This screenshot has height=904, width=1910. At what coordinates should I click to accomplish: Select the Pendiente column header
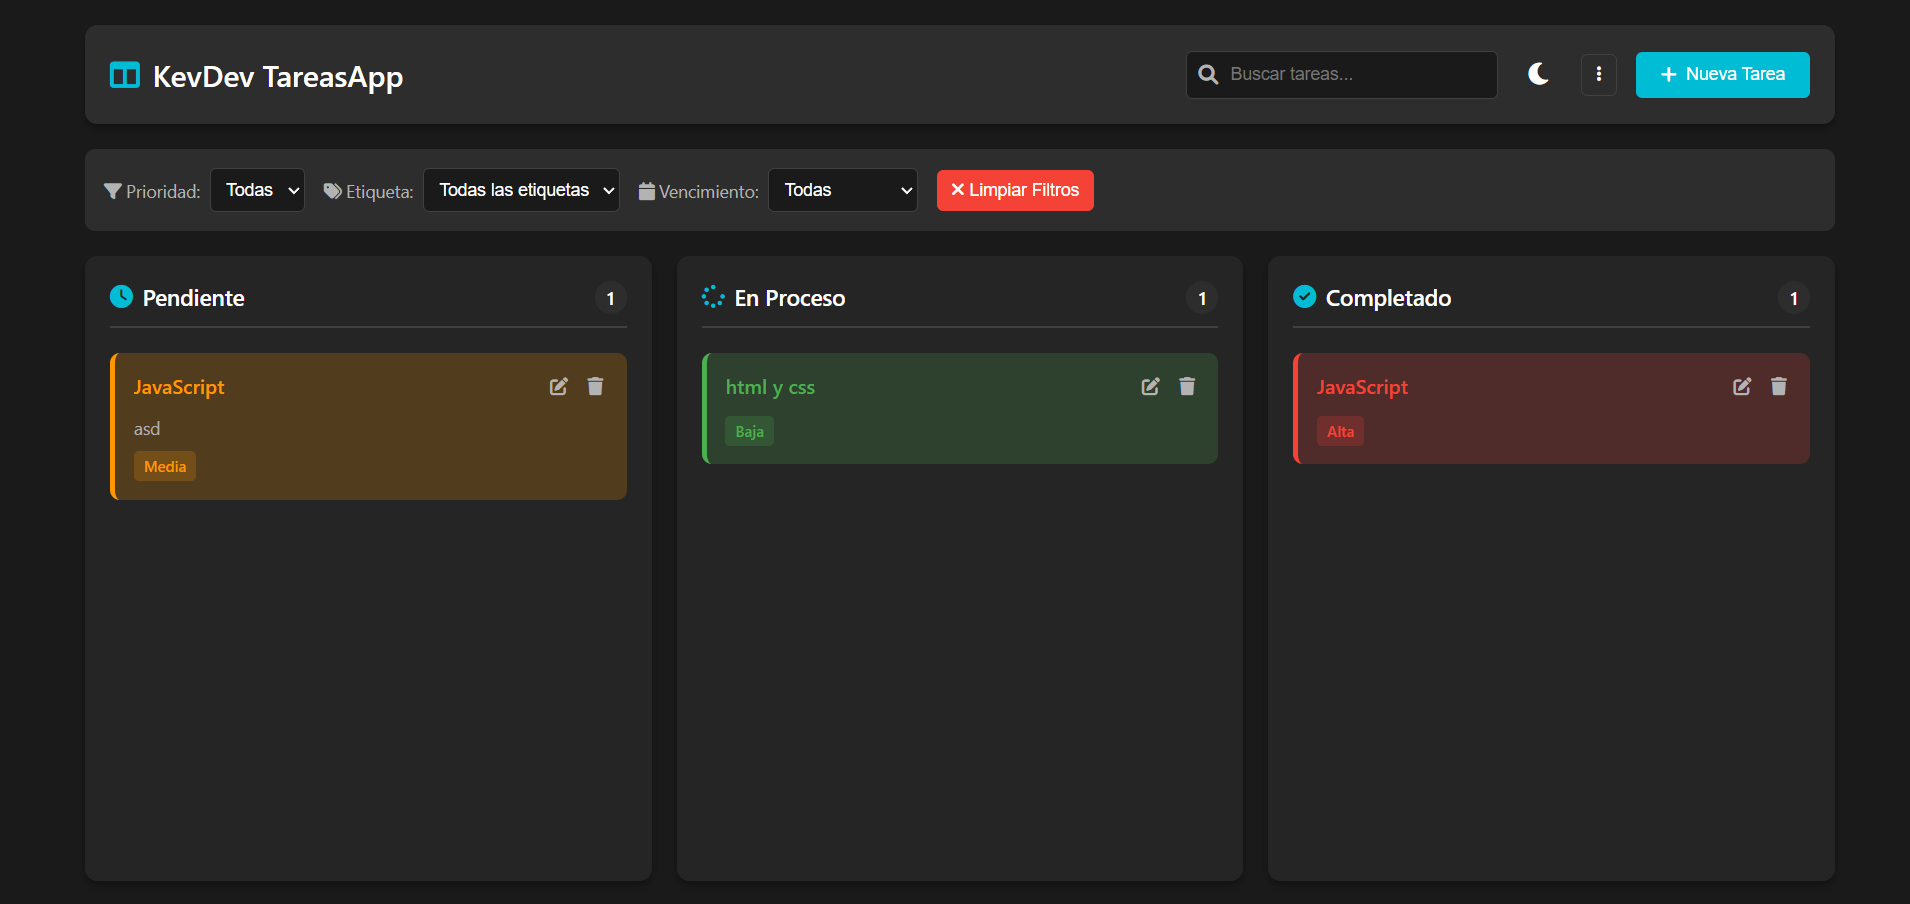pos(193,298)
